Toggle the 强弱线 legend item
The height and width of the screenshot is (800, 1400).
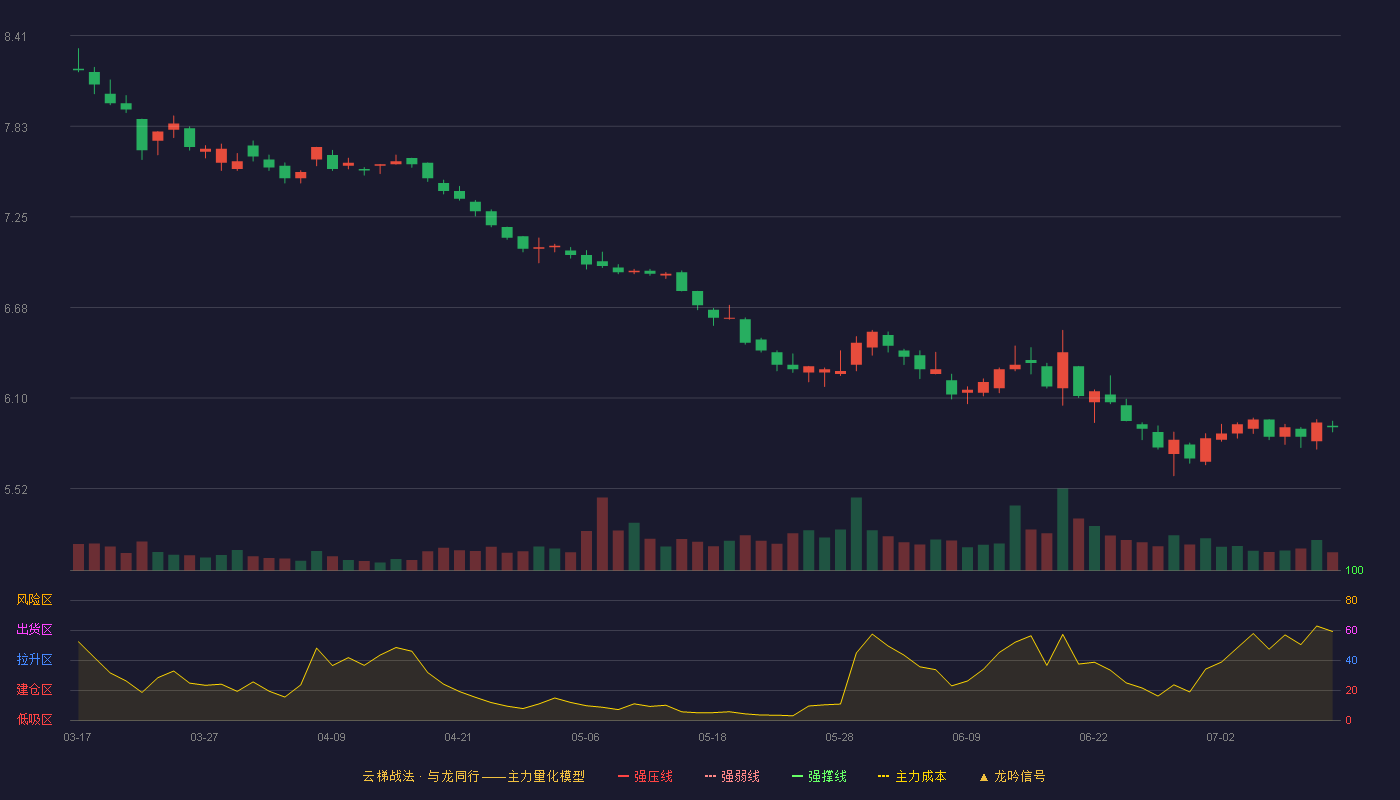pyautogui.click(x=732, y=776)
